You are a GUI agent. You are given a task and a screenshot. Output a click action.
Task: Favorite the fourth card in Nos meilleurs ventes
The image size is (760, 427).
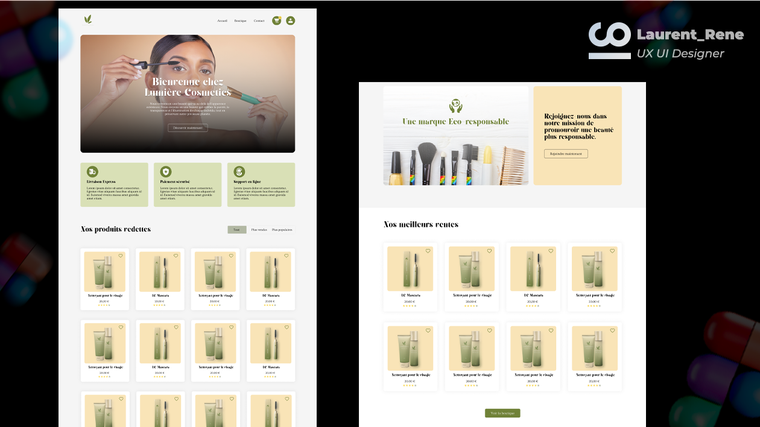coord(612,251)
